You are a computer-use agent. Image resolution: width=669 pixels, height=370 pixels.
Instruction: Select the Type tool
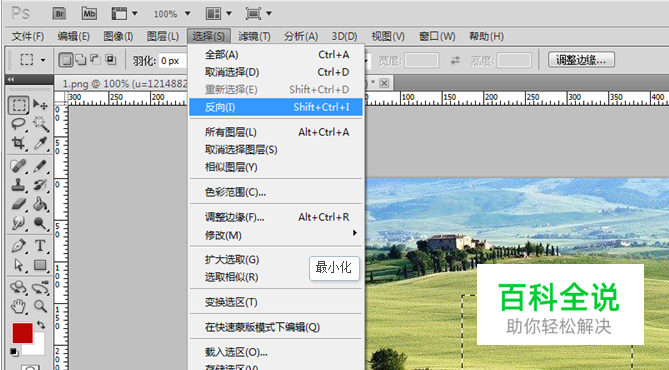[x=40, y=246]
